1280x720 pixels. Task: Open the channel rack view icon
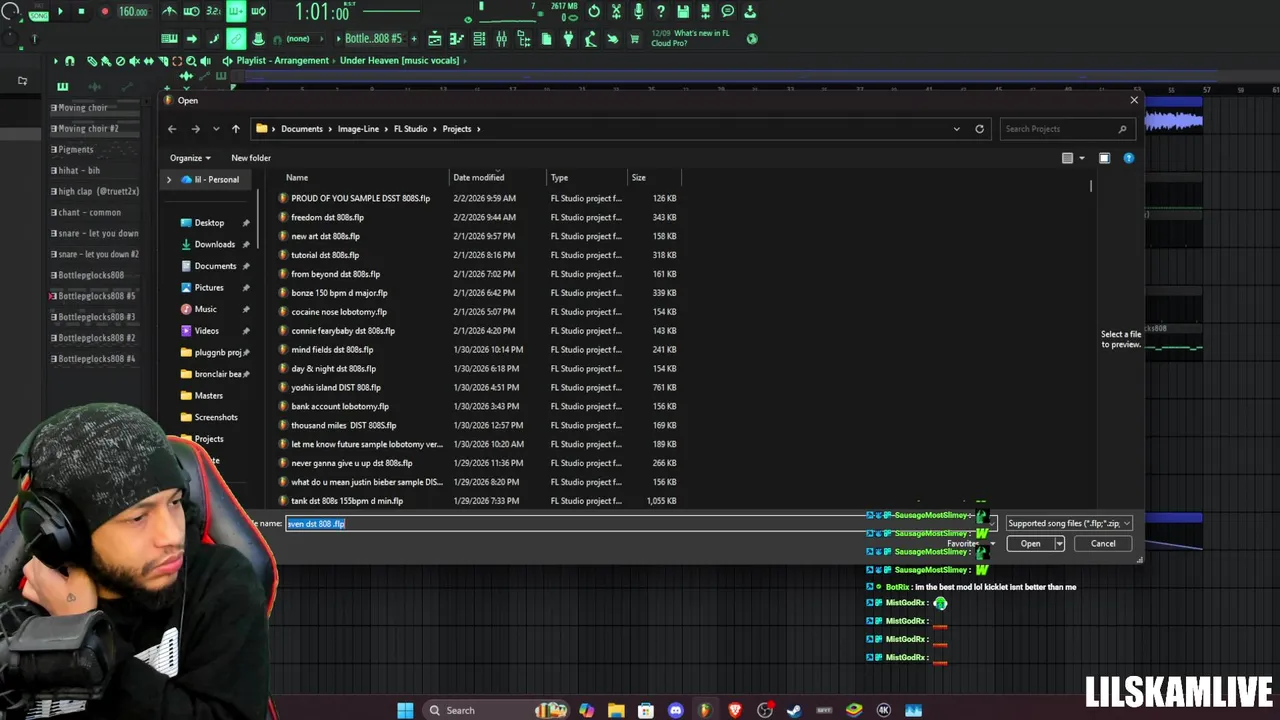[x=479, y=39]
